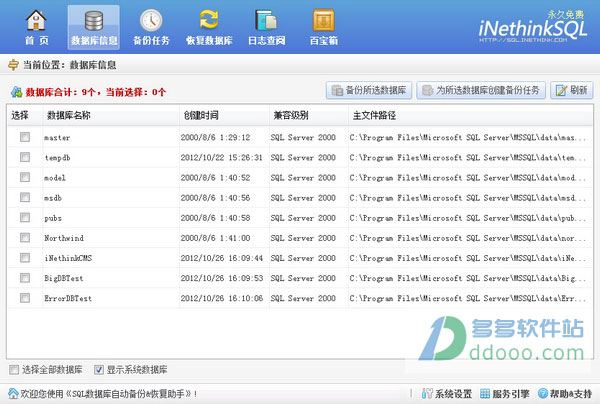The image size is (600, 404).
Task: Check the Northwind database checkbox
Action: click(x=25, y=238)
